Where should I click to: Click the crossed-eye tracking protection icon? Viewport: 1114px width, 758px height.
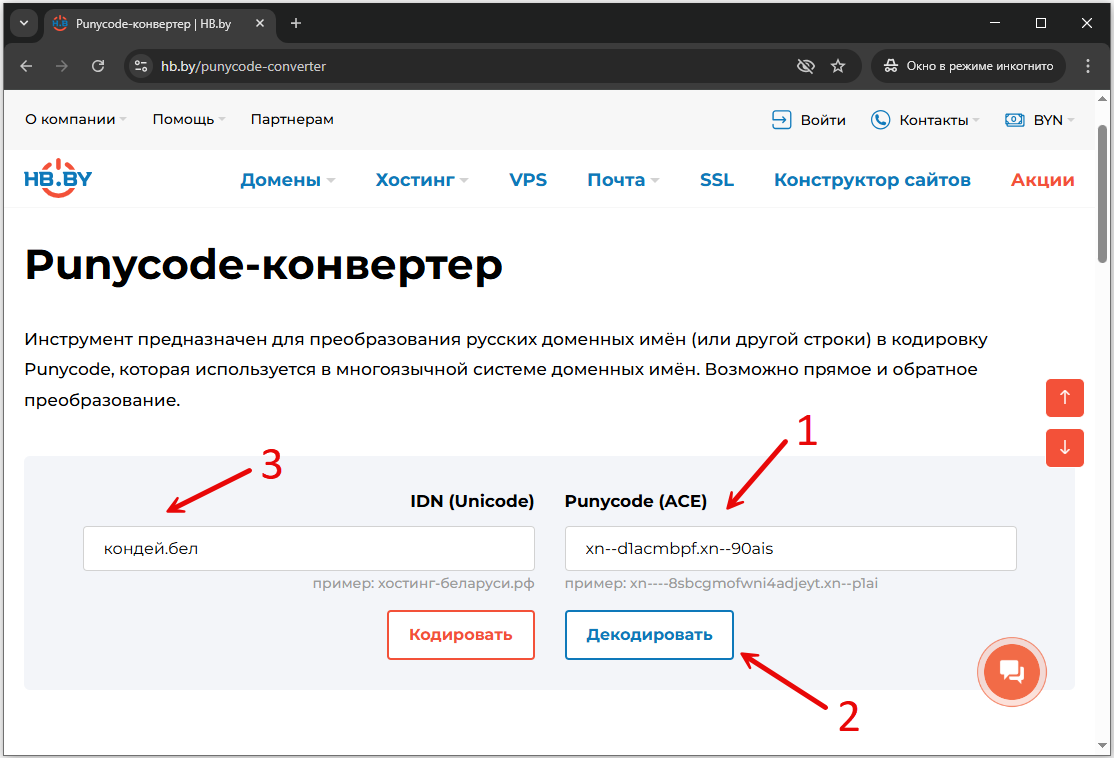click(x=805, y=66)
